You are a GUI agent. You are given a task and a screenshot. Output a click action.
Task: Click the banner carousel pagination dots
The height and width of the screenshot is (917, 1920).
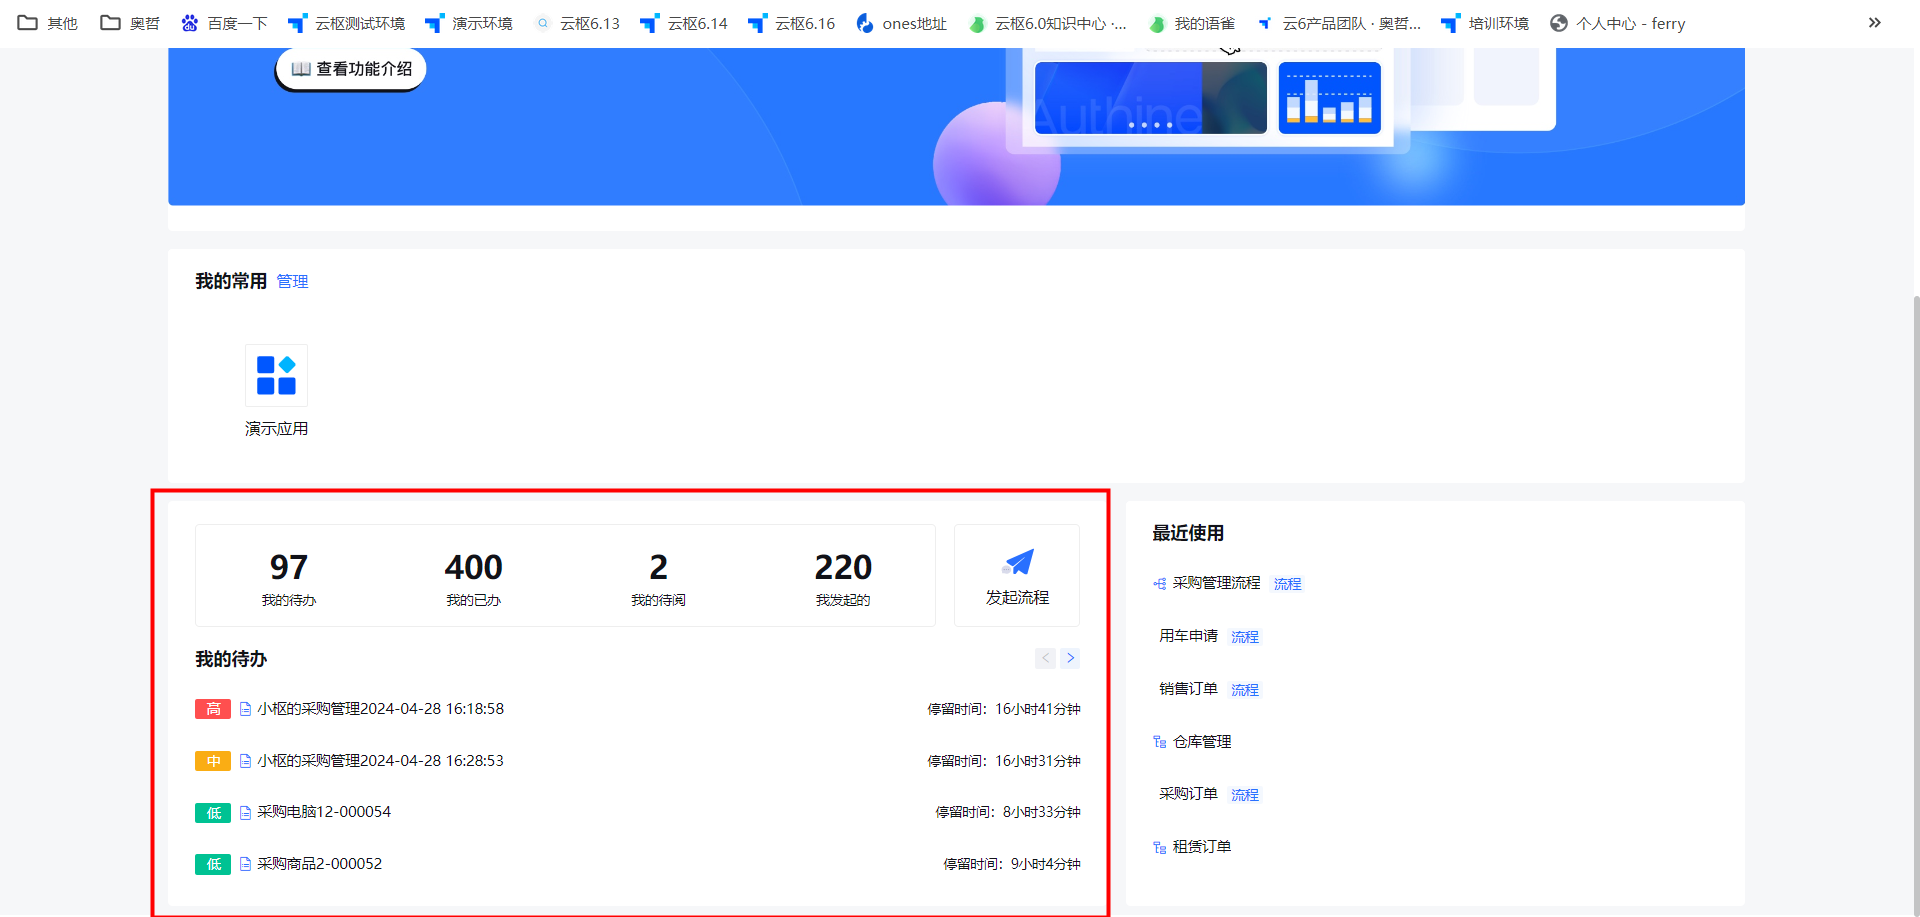pyautogui.click(x=1150, y=125)
